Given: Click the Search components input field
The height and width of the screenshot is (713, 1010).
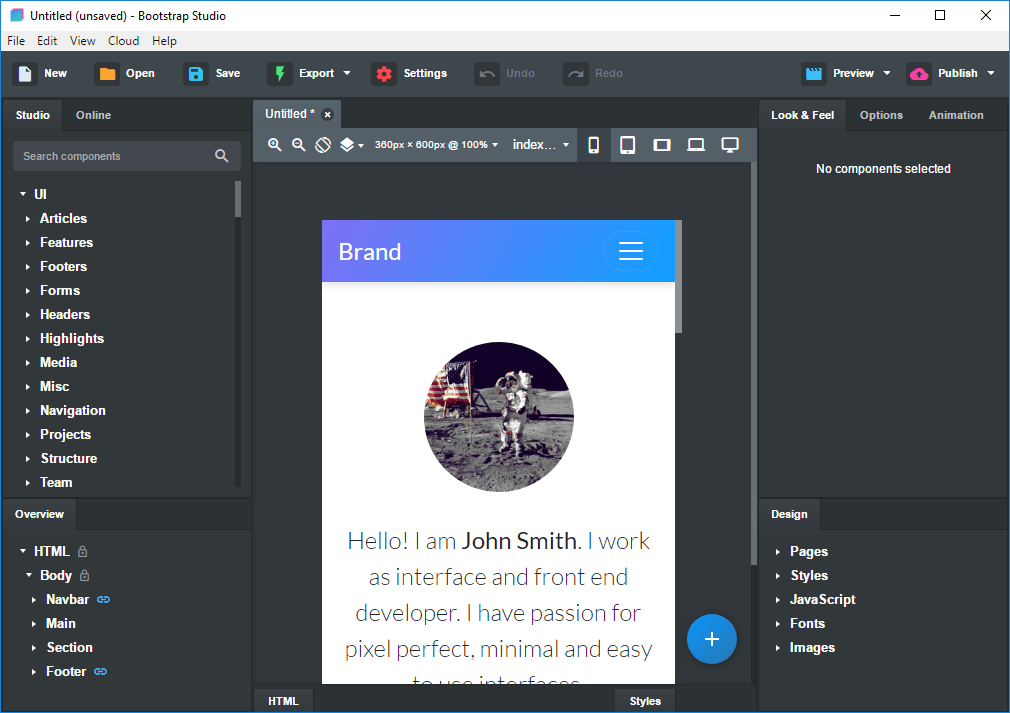Looking at the screenshot, I should pos(127,156).
